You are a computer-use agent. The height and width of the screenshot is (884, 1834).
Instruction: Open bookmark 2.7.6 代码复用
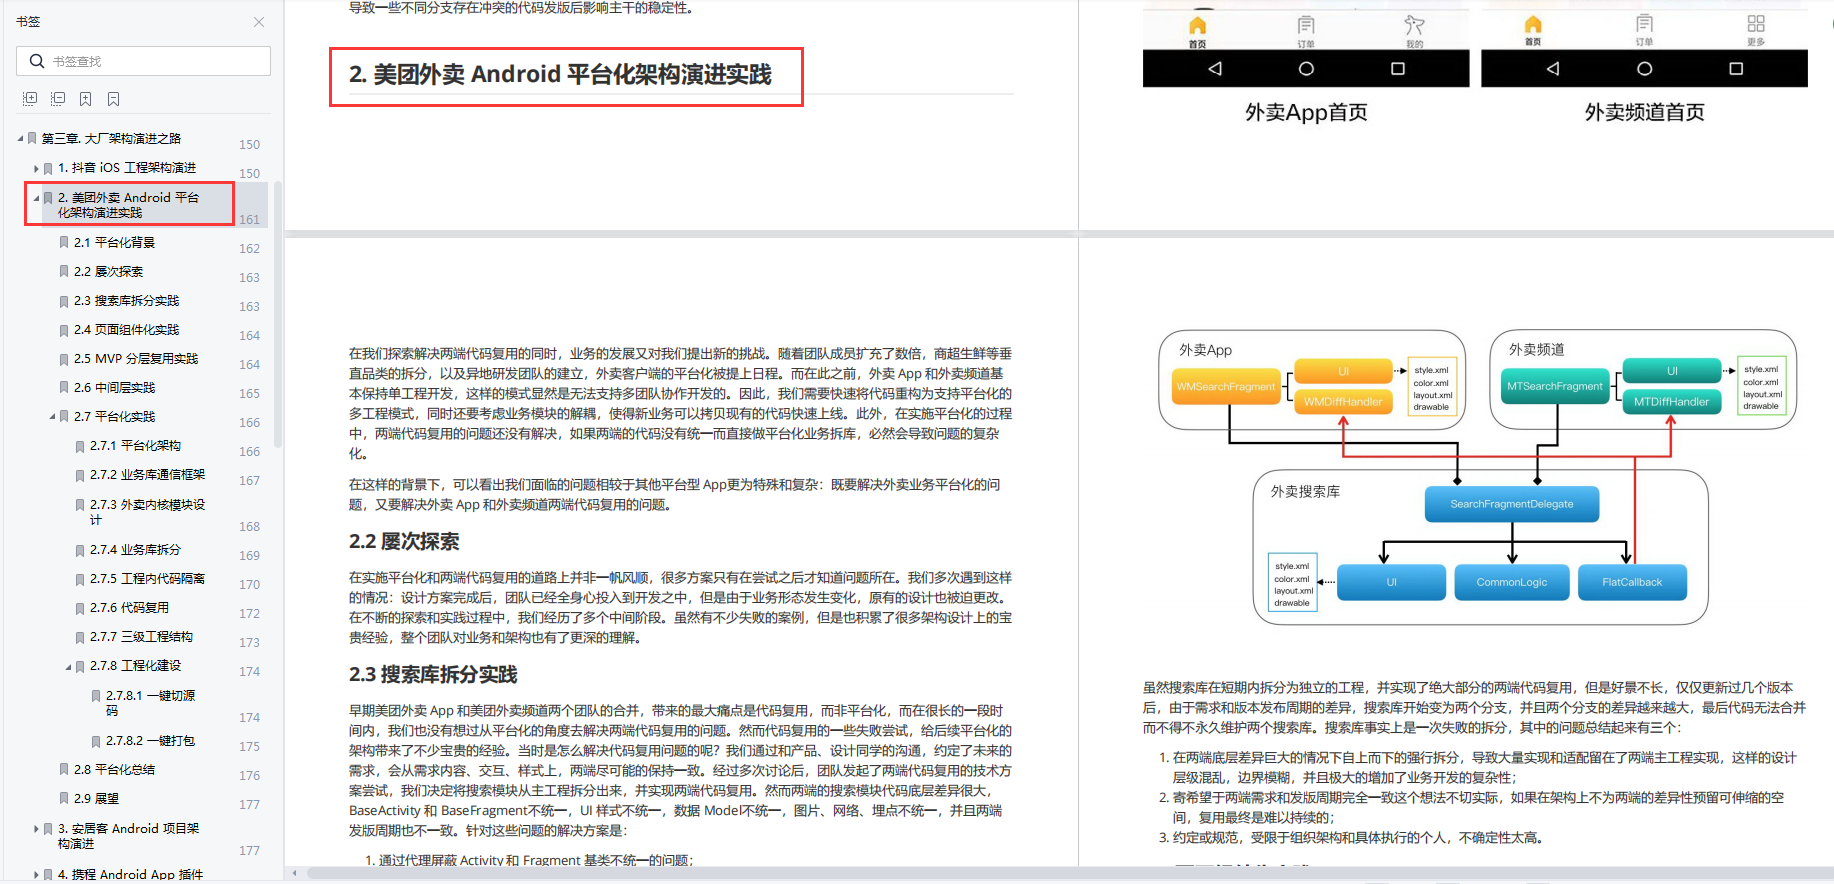point(129,608)
